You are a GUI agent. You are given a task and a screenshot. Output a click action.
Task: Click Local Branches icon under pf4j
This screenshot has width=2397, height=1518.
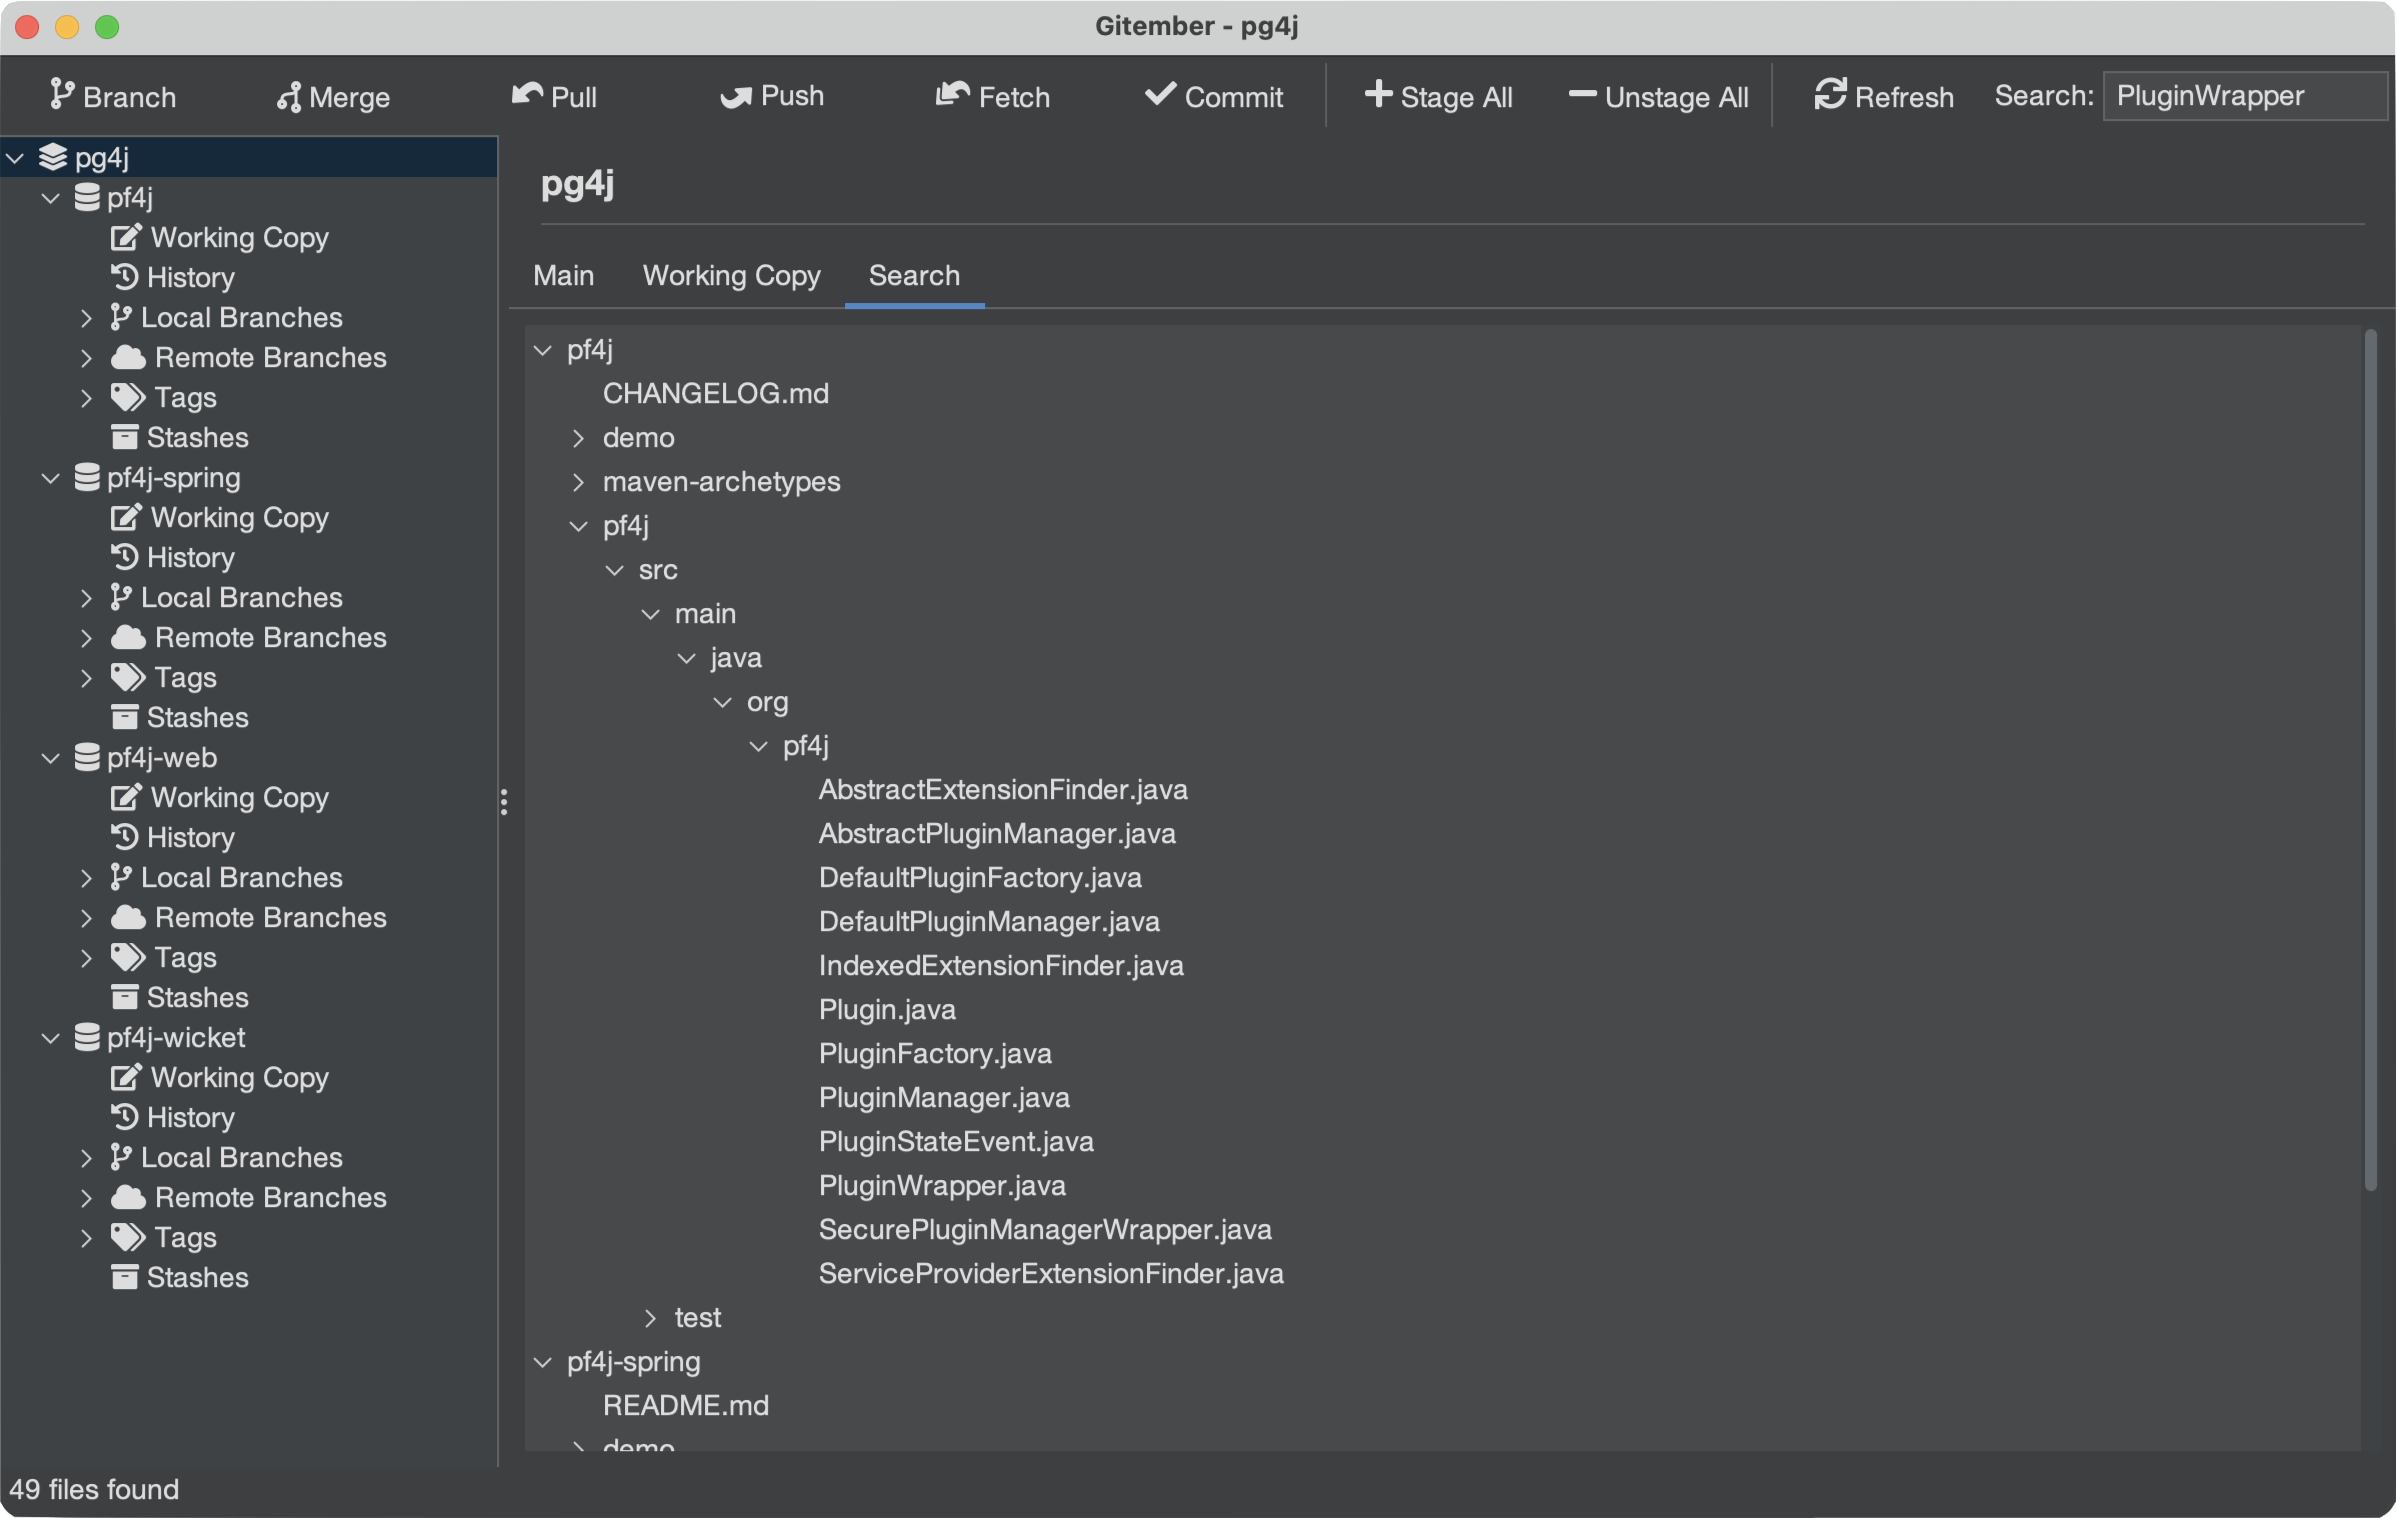click(x=121, y=317)
